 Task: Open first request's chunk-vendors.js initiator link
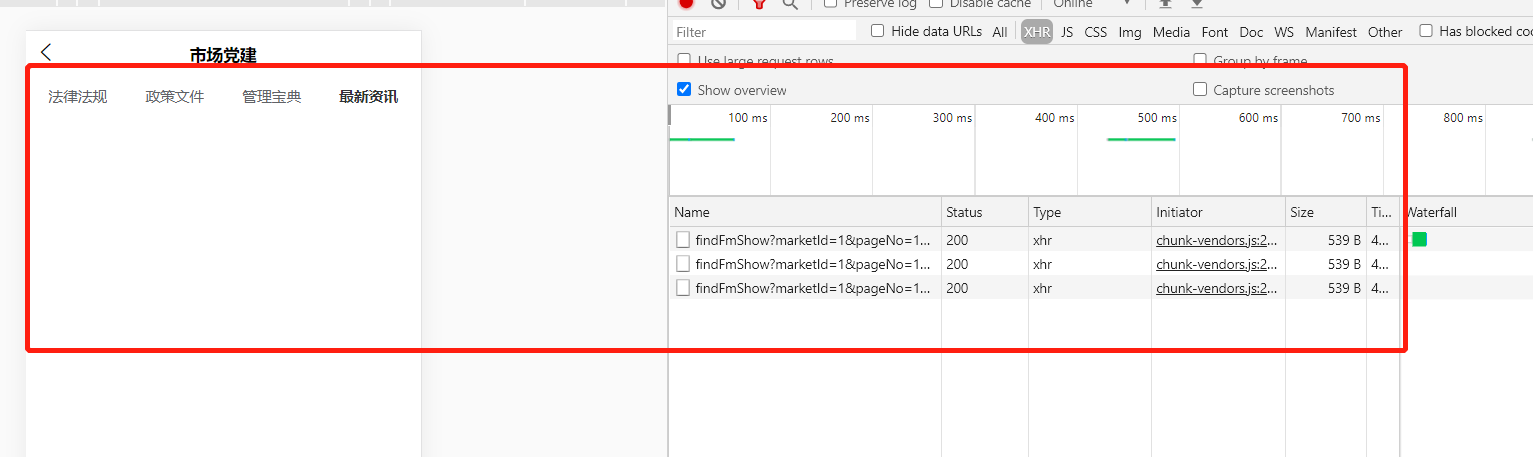(x=1217, y=240)
